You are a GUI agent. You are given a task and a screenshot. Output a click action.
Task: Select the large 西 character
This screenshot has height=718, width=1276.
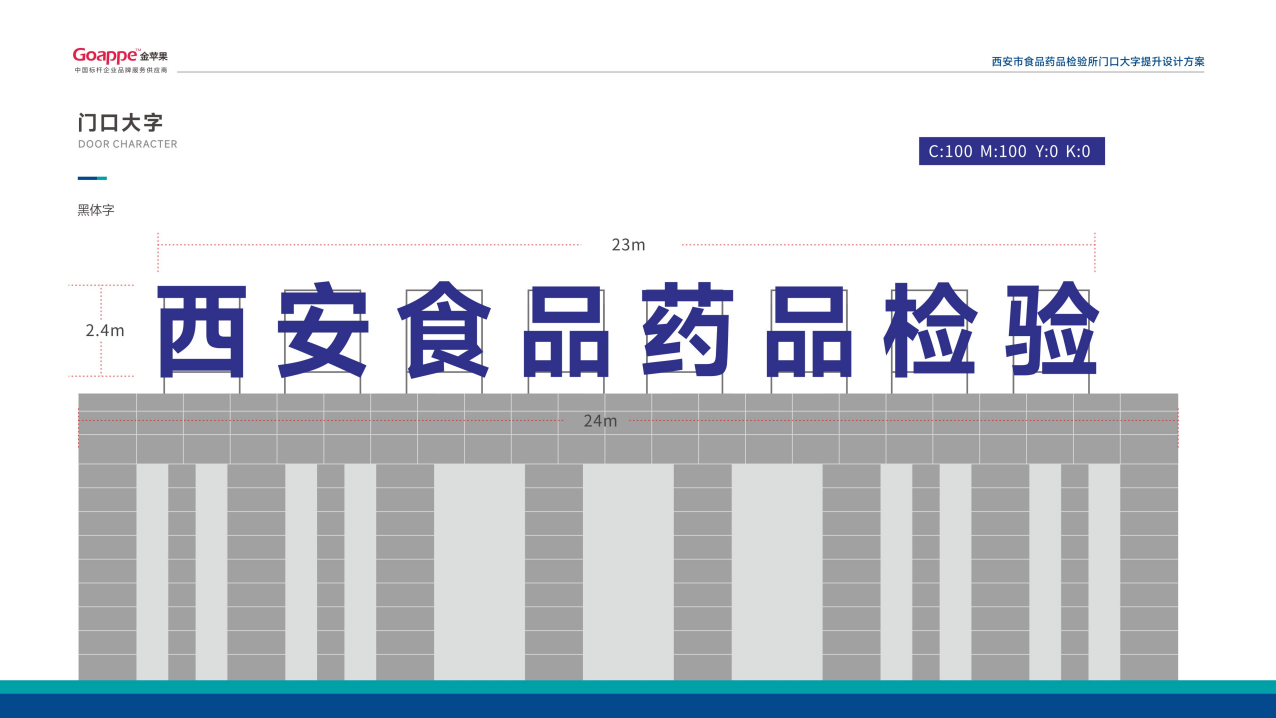(x=202, y=331)
